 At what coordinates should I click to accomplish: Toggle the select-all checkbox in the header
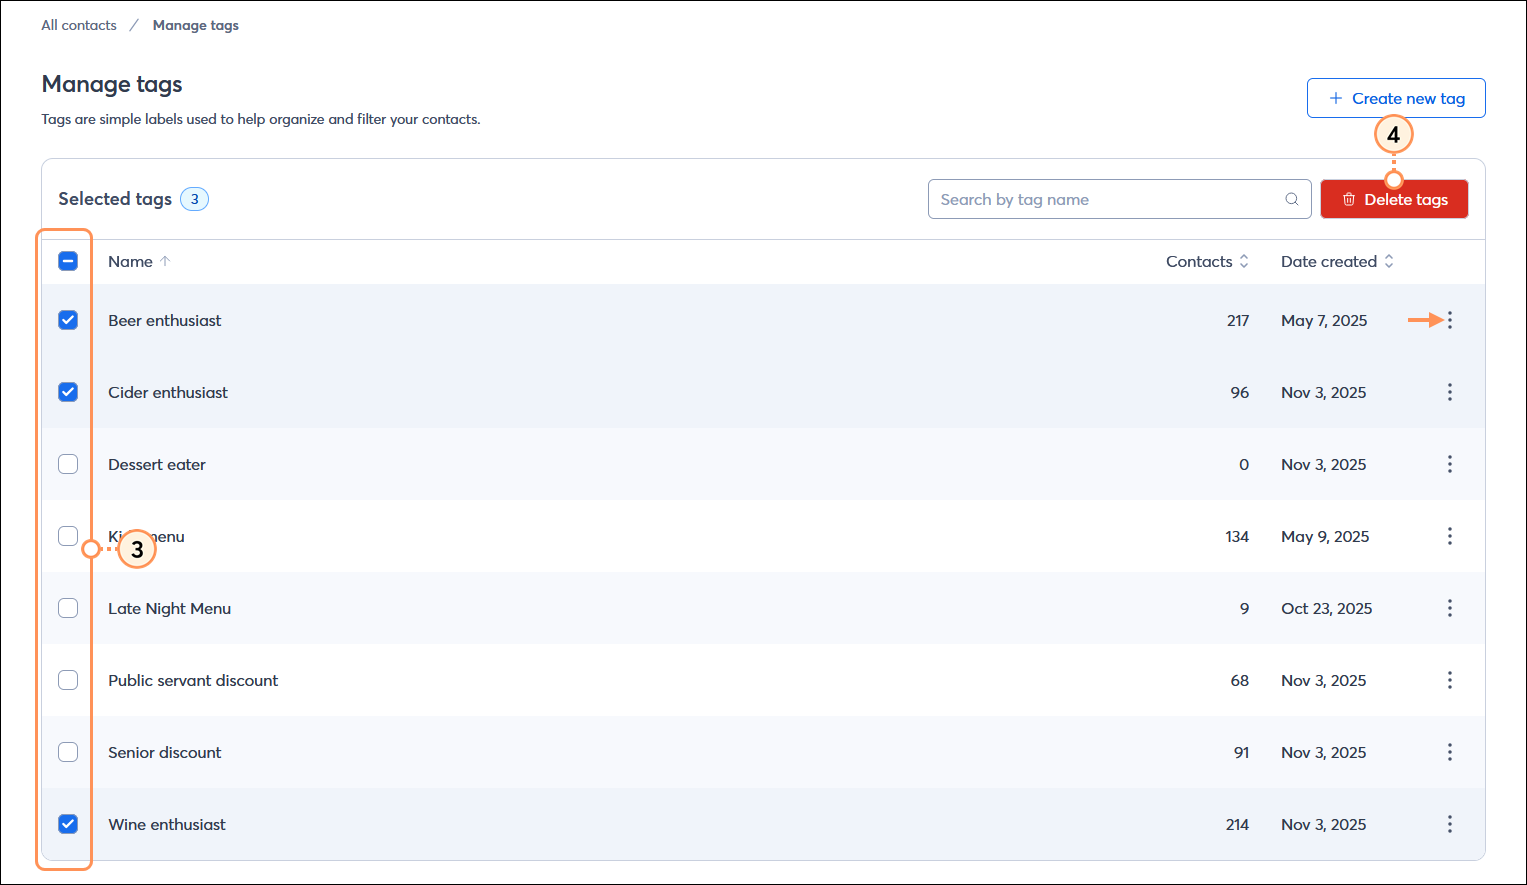click(68, 261)
